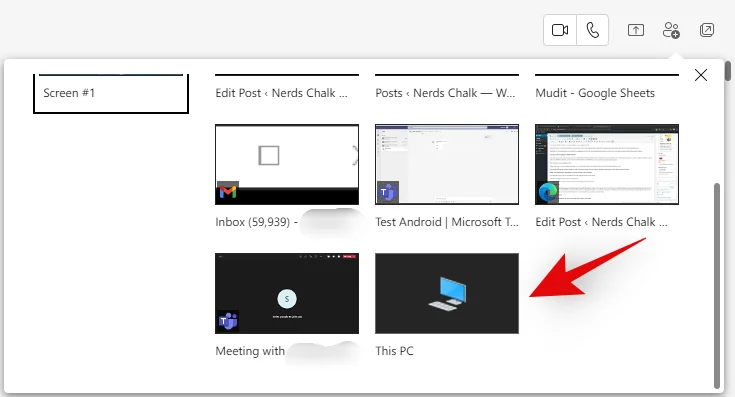Click the 'This PC' label
Screen dimensions: 735x397
click(394, 351)
